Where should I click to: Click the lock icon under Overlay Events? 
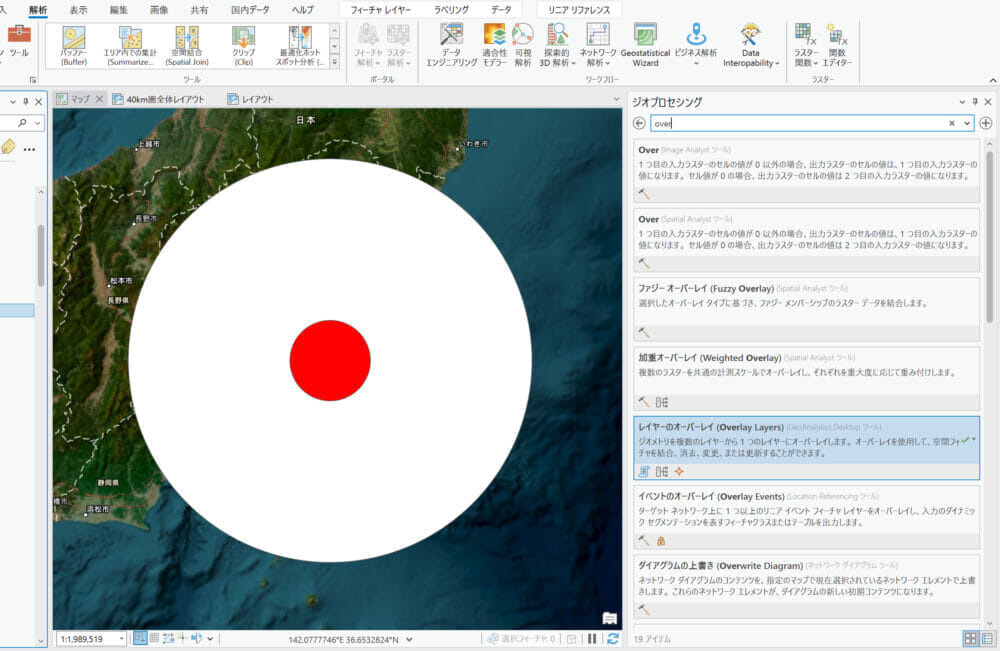pyautogui.click(x=661, y=541)
